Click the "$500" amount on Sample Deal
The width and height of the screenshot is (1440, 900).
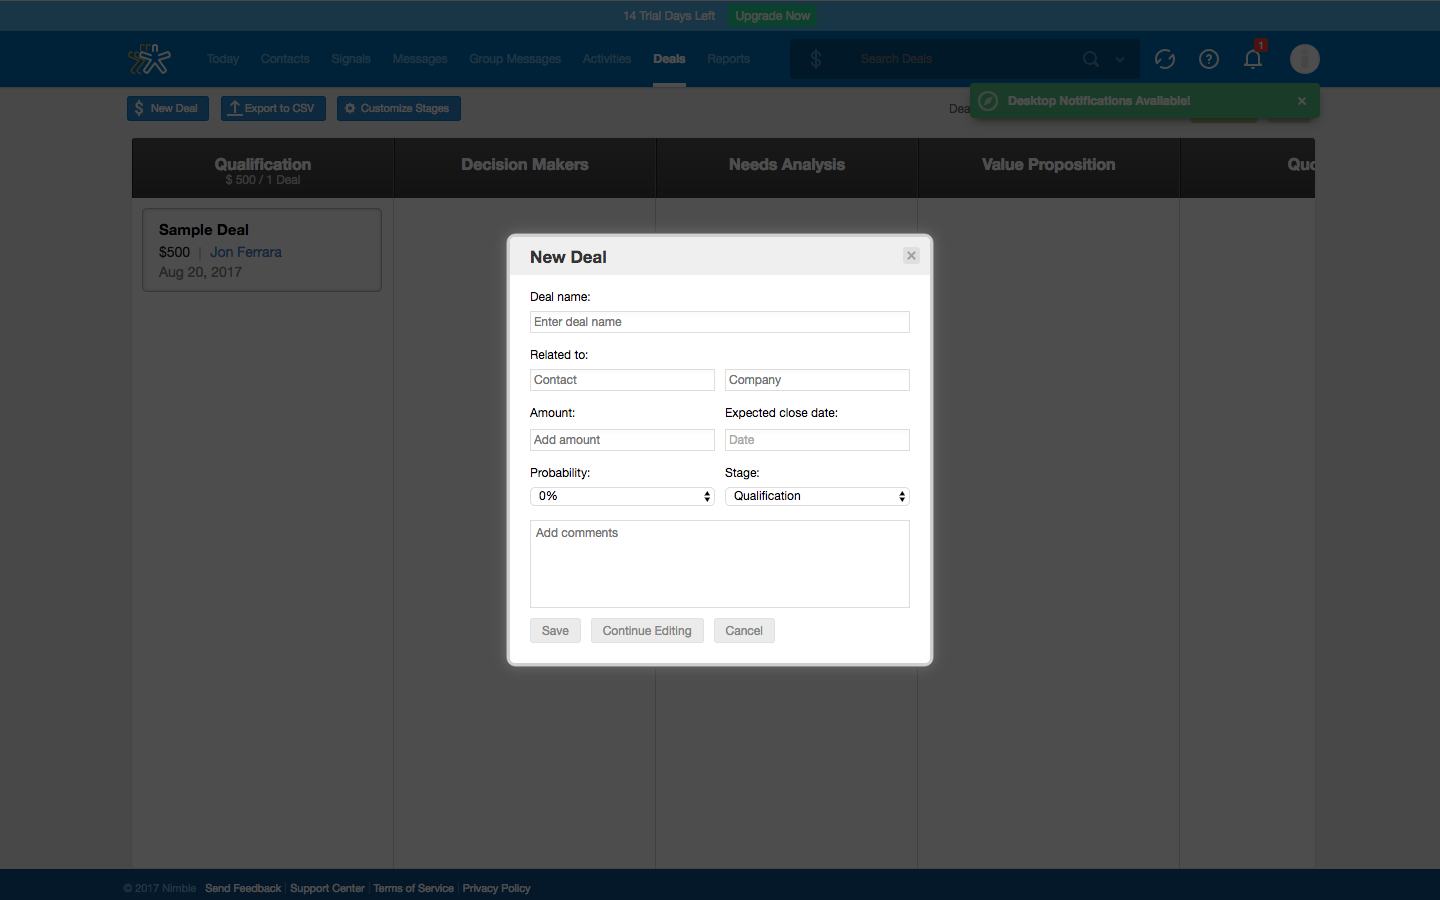[x=174, y=252]
